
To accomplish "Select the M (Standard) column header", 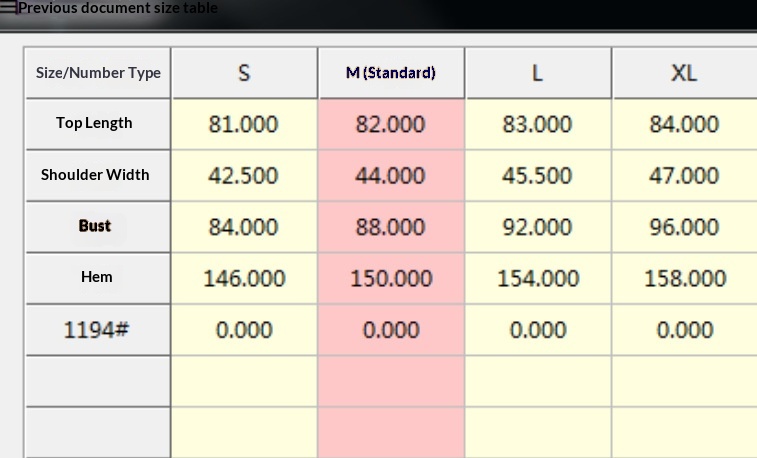I will coord(391,73).
